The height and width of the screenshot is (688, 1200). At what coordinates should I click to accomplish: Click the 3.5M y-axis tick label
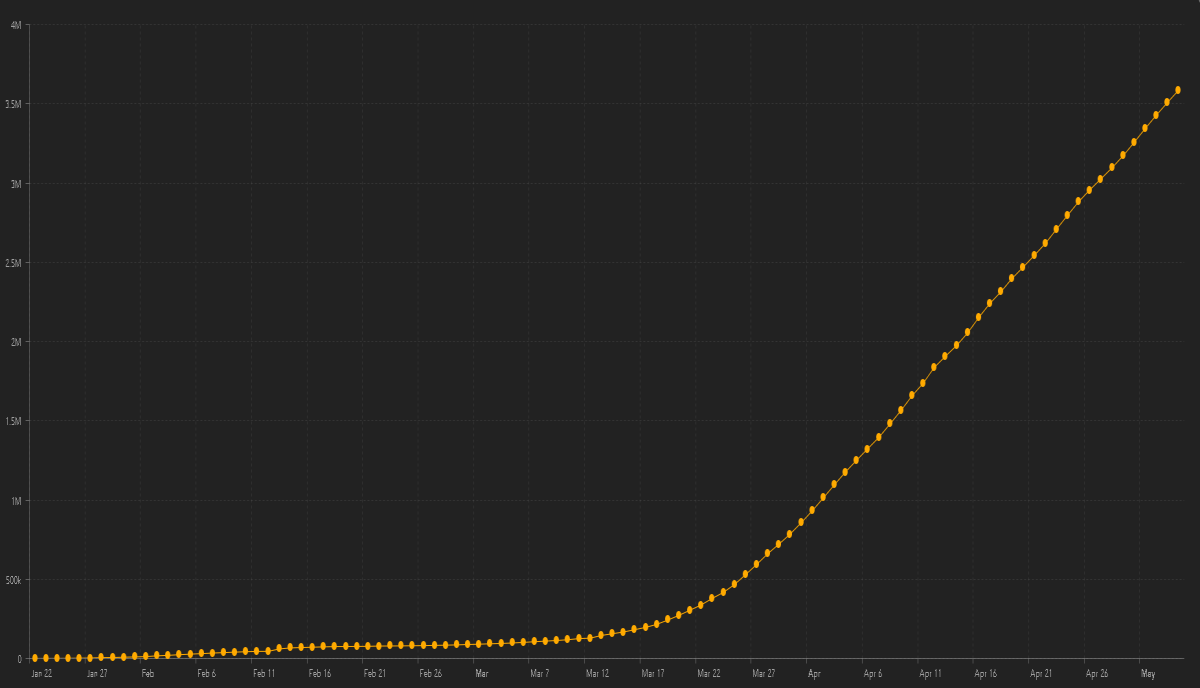tap(15, 104)
